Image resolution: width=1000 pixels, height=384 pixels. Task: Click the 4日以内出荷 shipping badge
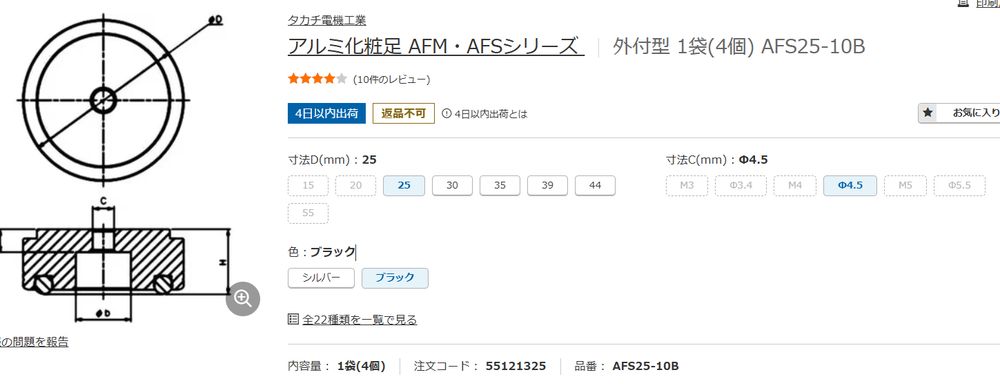tap(327, 114)
